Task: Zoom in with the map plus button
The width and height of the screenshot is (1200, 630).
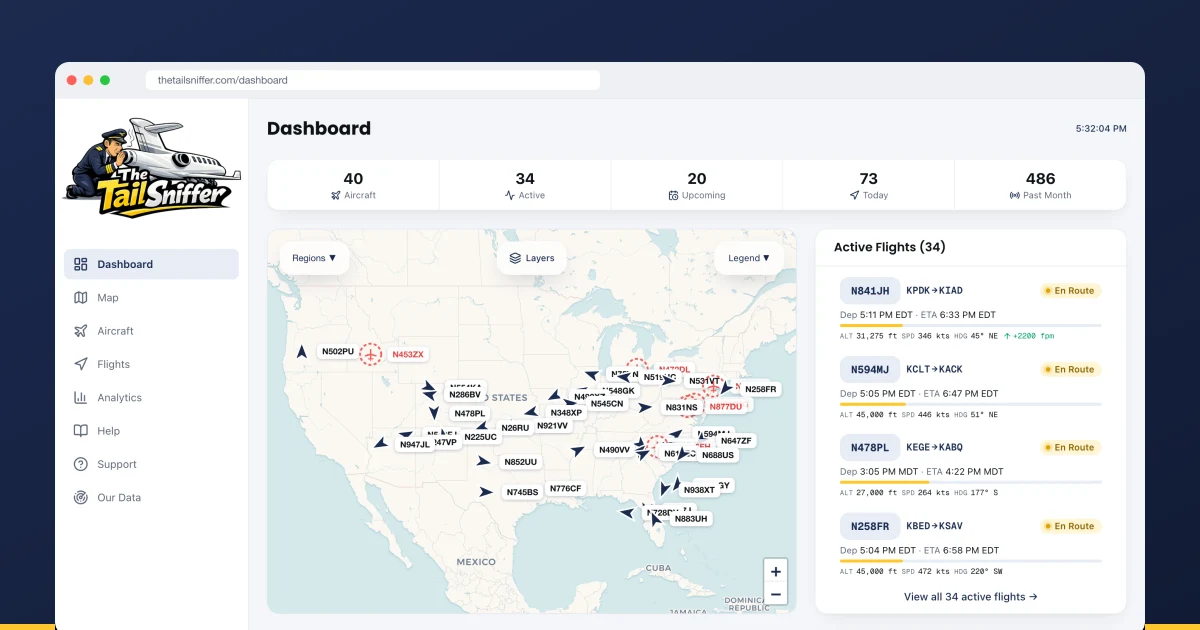Action: coord(776,571)
